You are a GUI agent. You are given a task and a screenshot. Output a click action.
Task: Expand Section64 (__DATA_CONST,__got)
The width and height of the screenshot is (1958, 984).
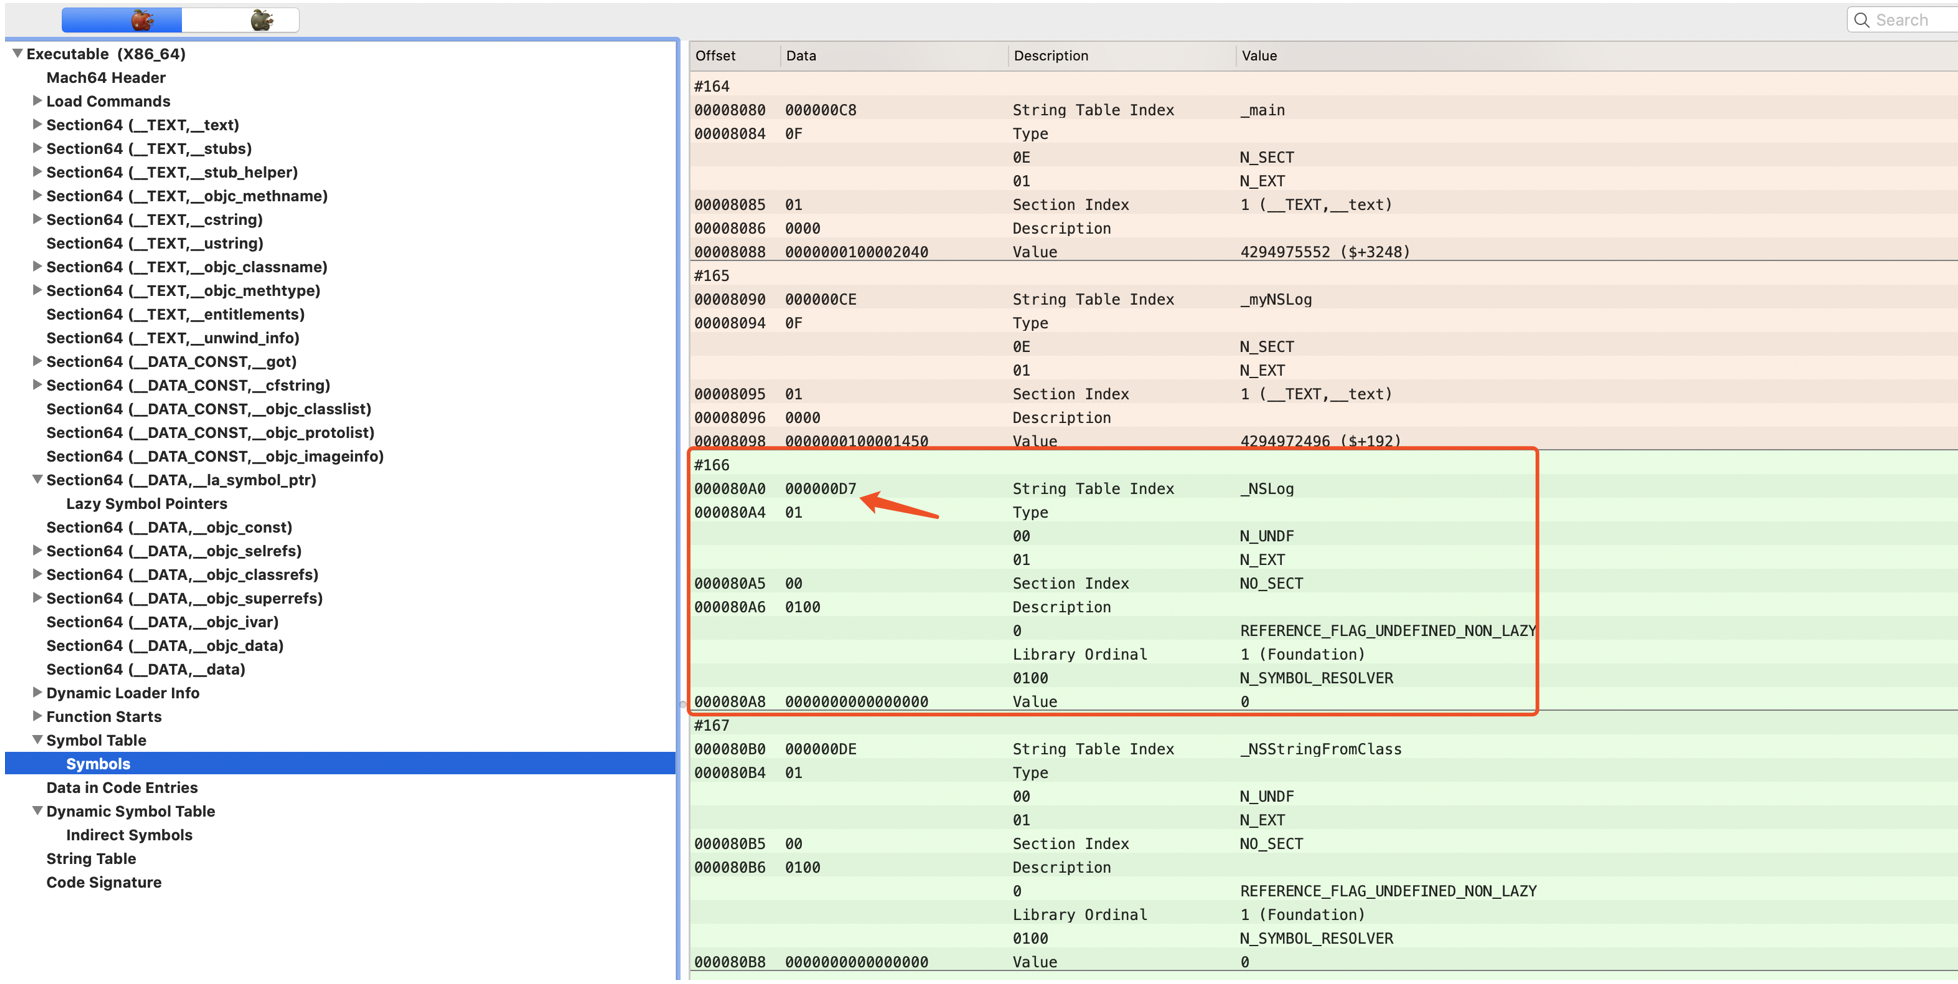pos(37,361)
